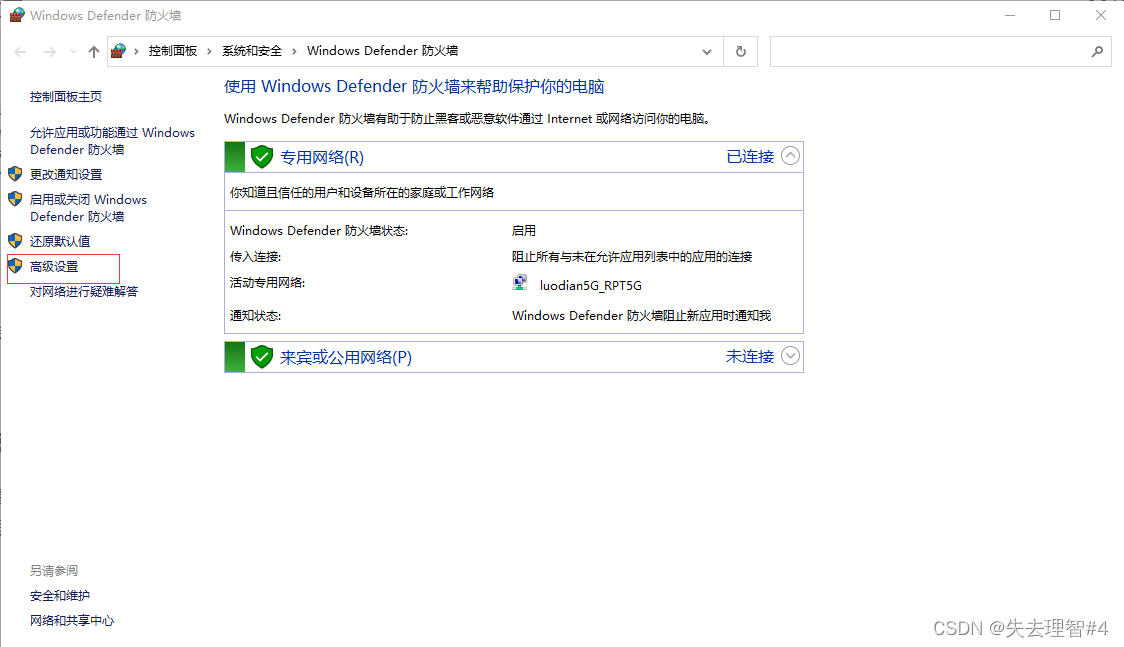1124x647 pixels.
Task: Open 允许应用或功能通过 Windows Defender 防火墙
Action: tap(112, 141)
